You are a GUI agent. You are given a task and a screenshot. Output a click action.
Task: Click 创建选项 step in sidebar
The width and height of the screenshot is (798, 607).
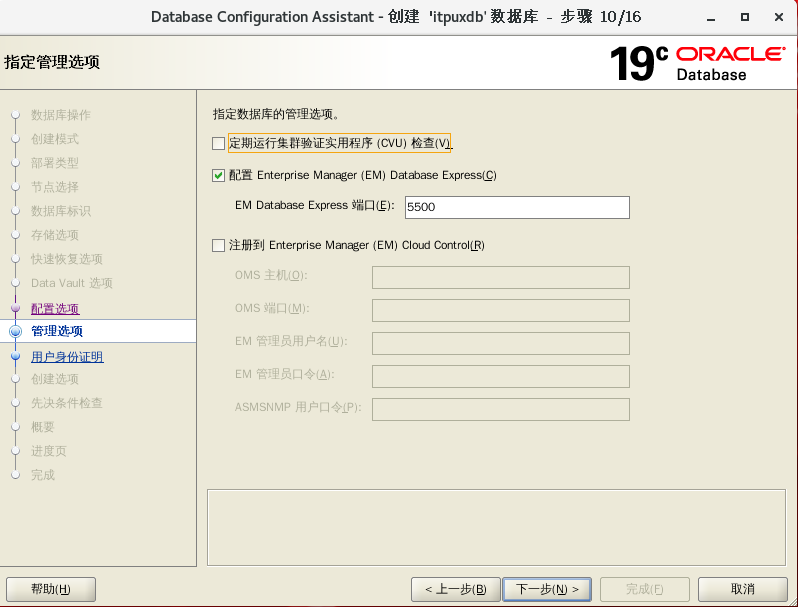(55, 379)
